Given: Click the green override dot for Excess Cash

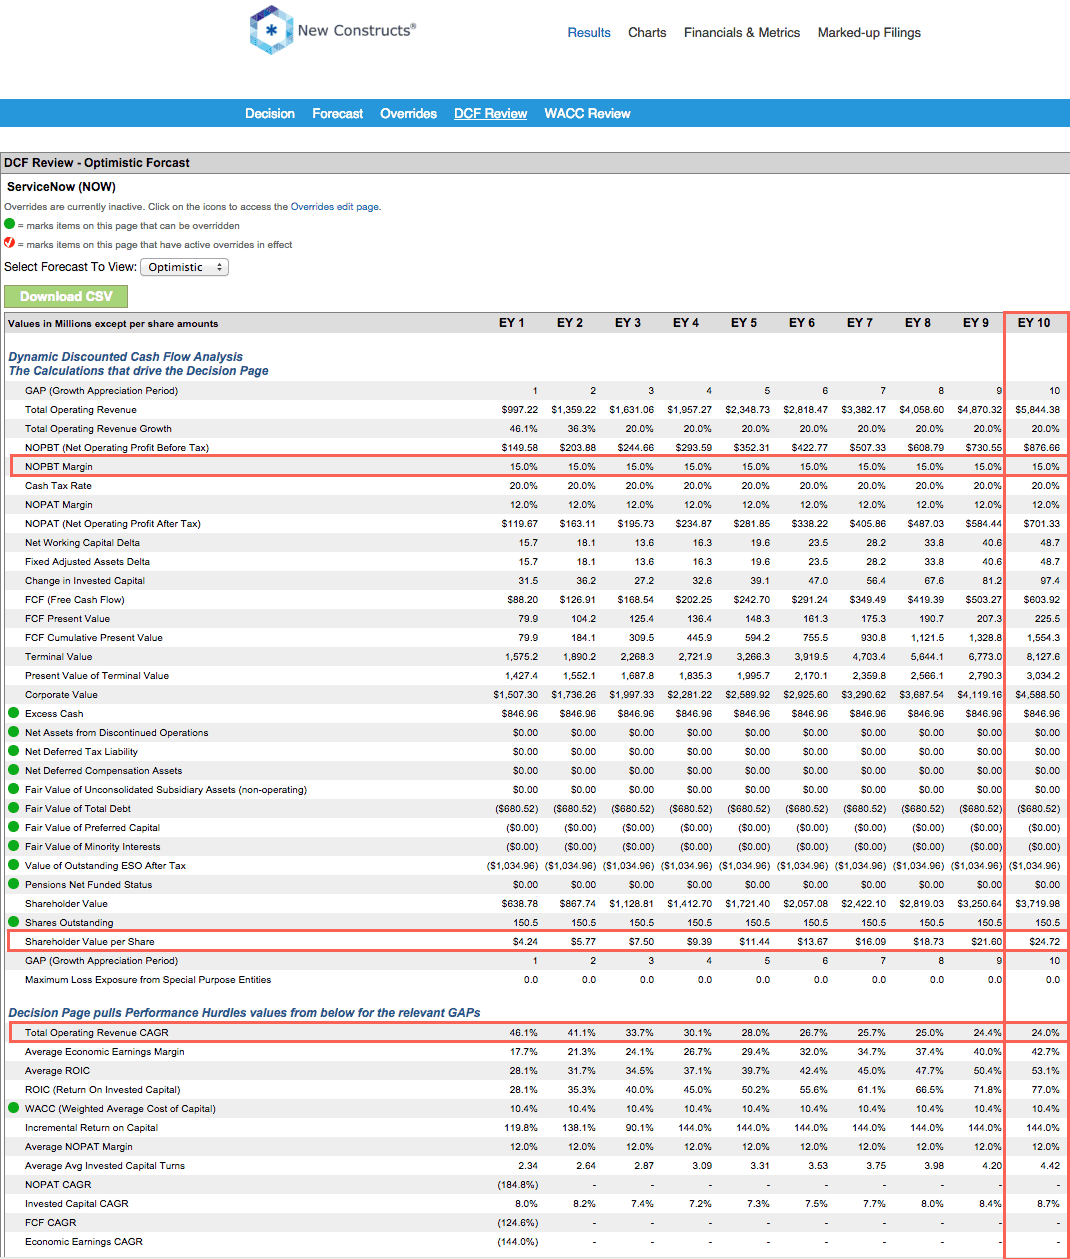Looking at the screenshot, I should (x=14, y=713).
